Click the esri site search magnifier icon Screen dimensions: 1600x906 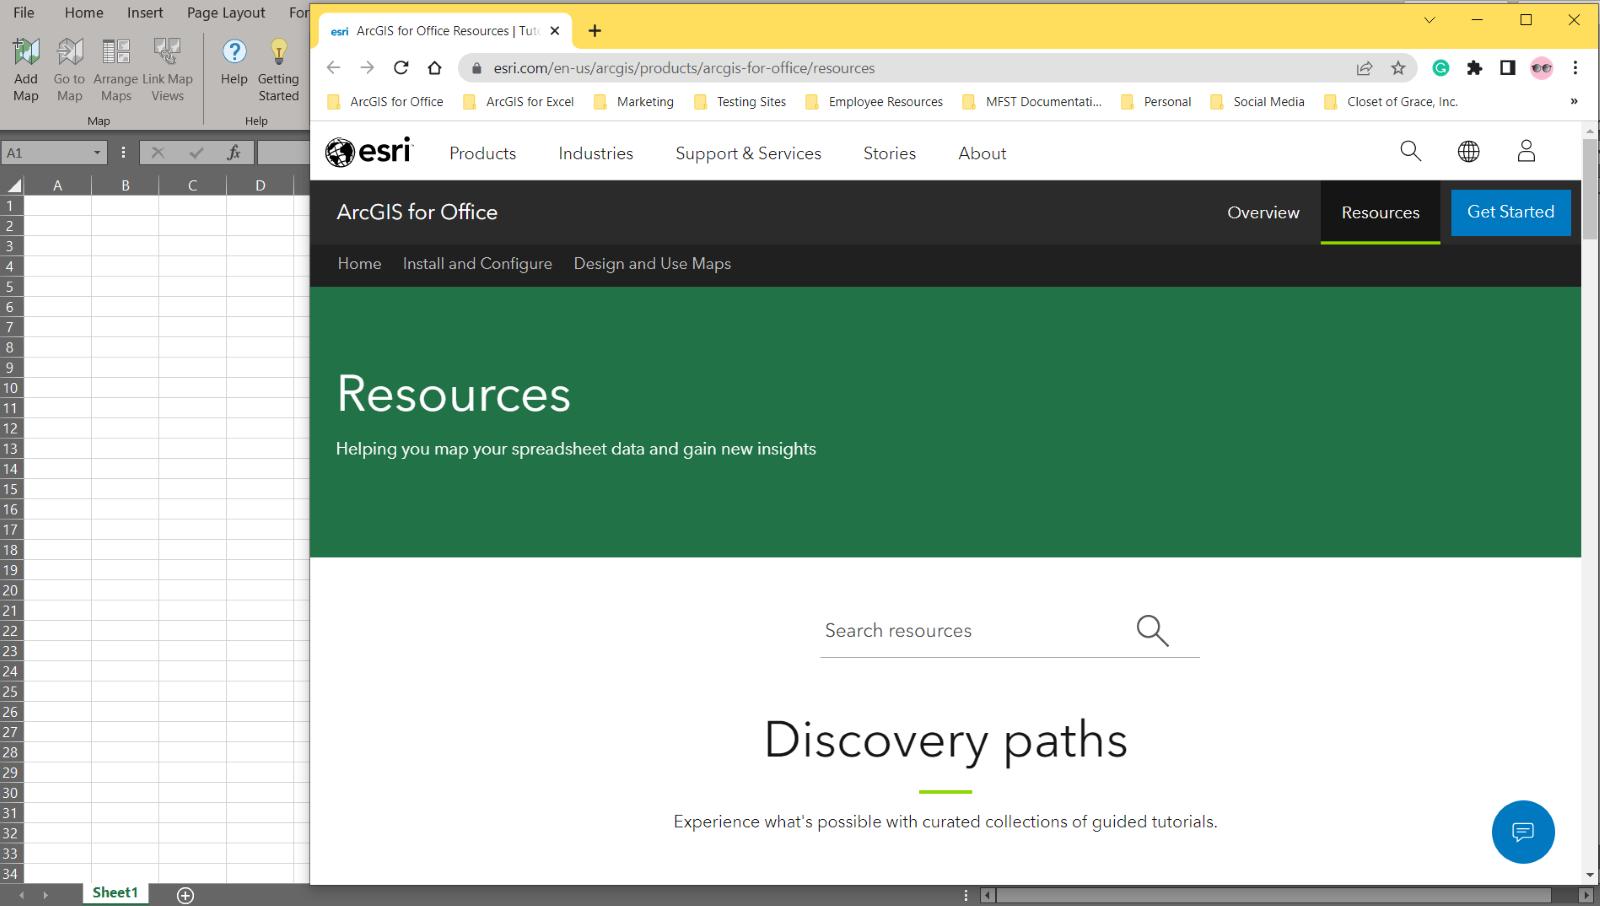(1410, 151)
